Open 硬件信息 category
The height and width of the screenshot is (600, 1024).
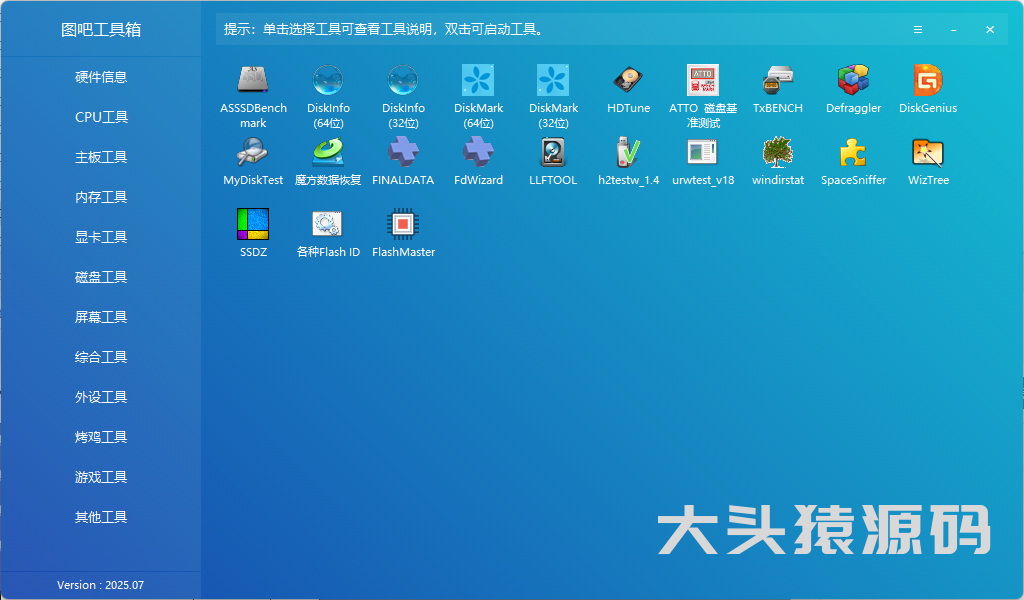(101, 77)
